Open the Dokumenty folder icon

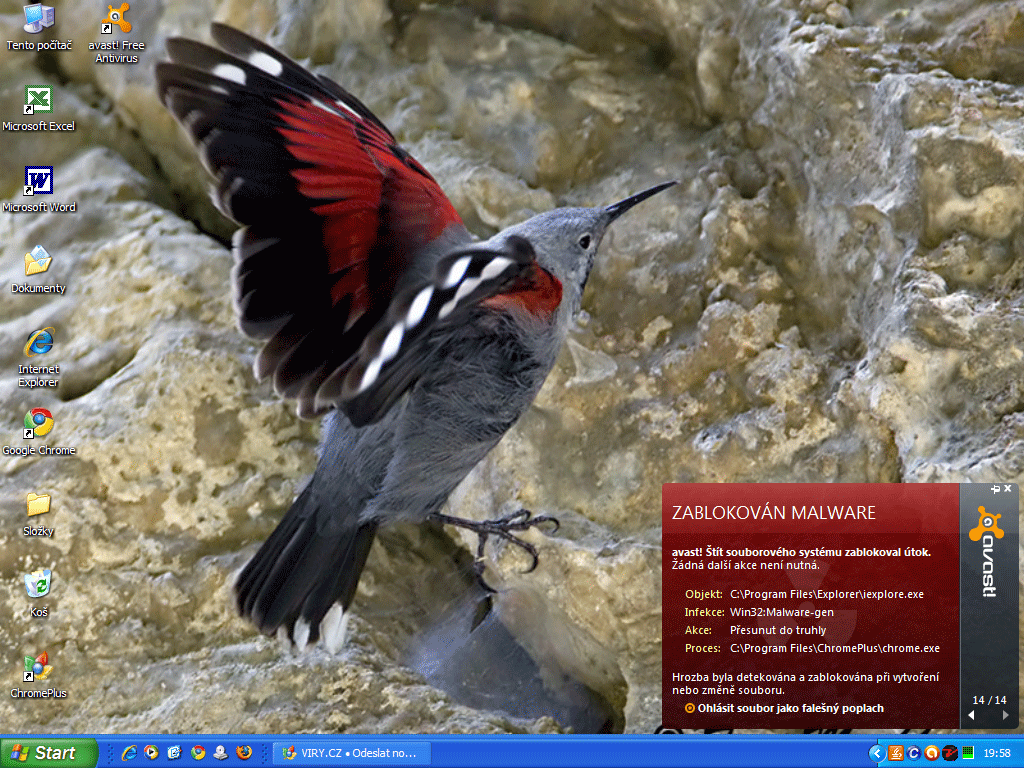click(38, 262)
